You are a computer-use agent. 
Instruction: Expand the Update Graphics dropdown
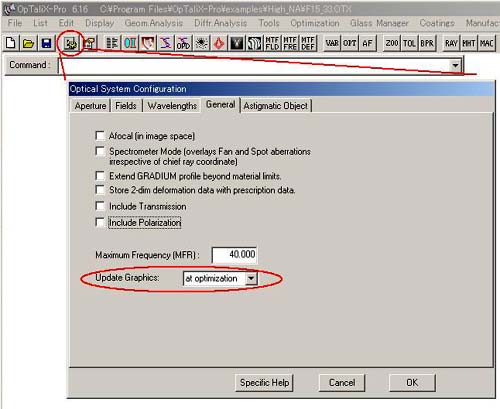[x=251, y=278]
